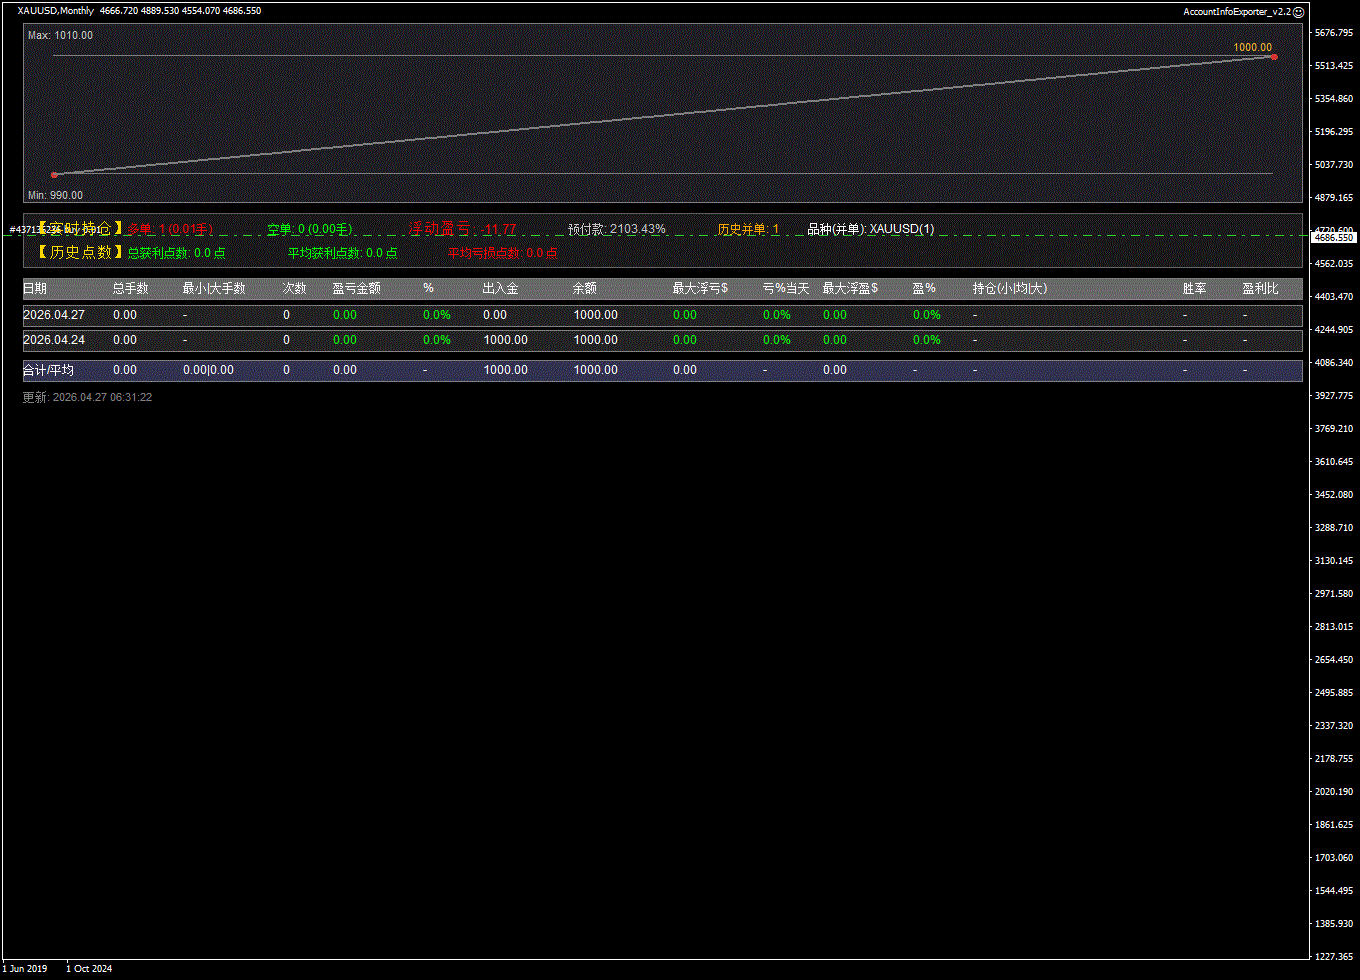Click the 合计/平均 summary row
1360x980 pixels.
pyautogui.click(x=48, y=371)
